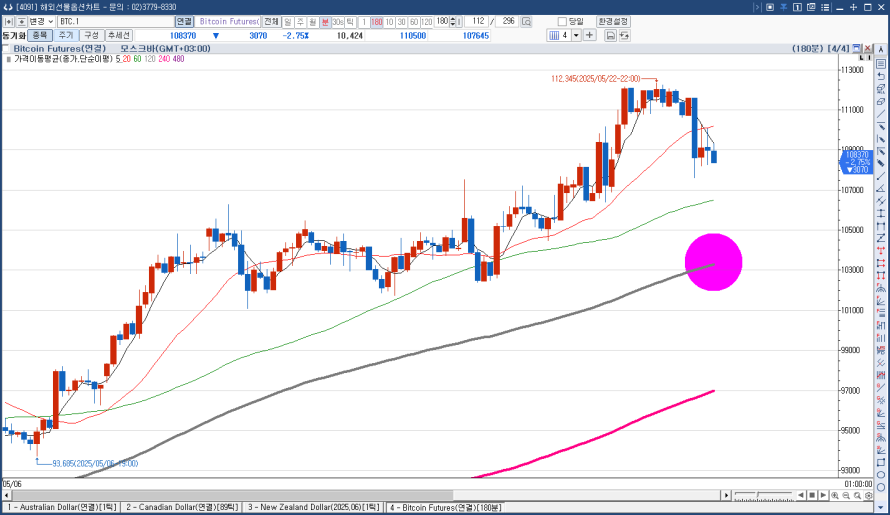Select the 일 (daily) period button
The width and height of the screenshot is (890, 515).
coord(288,21)
